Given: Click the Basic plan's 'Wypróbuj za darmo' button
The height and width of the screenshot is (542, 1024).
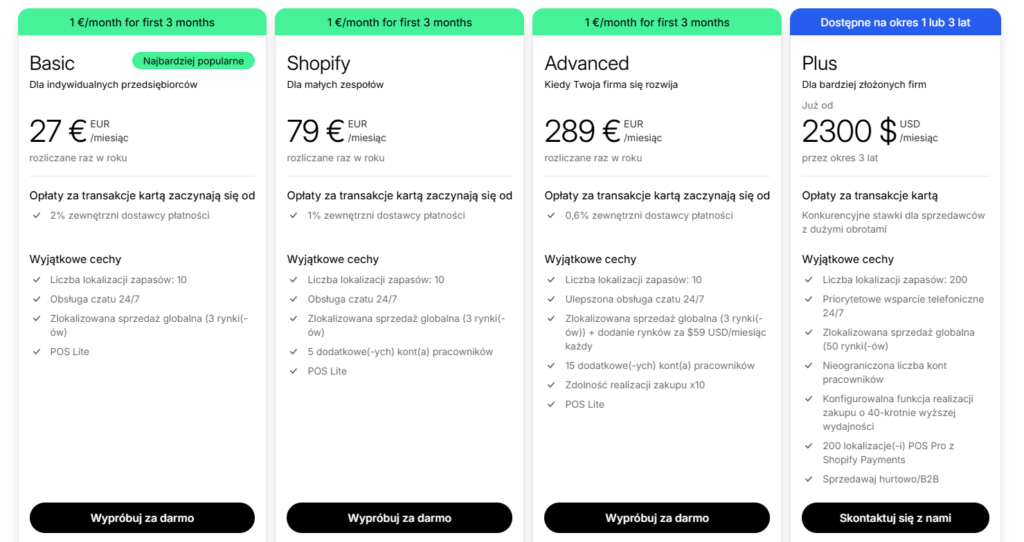Looking at the screenshot, I should pos(142,518).
